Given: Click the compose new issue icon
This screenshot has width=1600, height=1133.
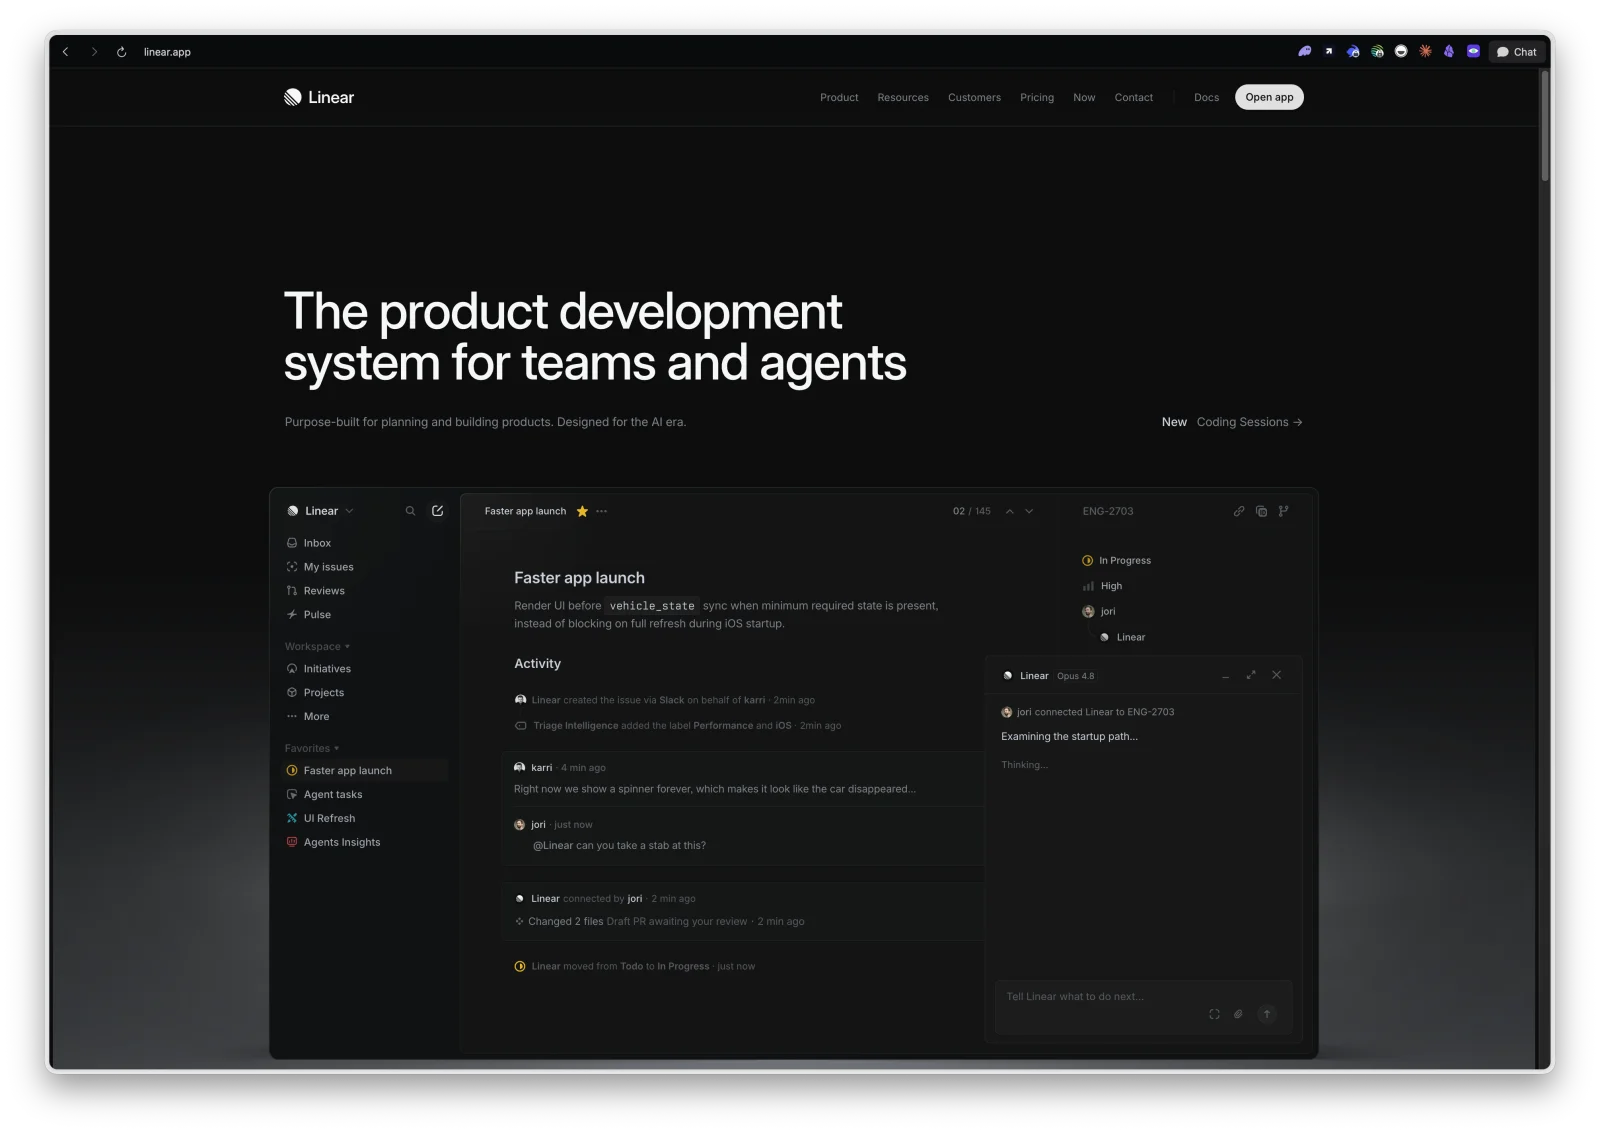Looking at the screenshot, I should (437, 511).
